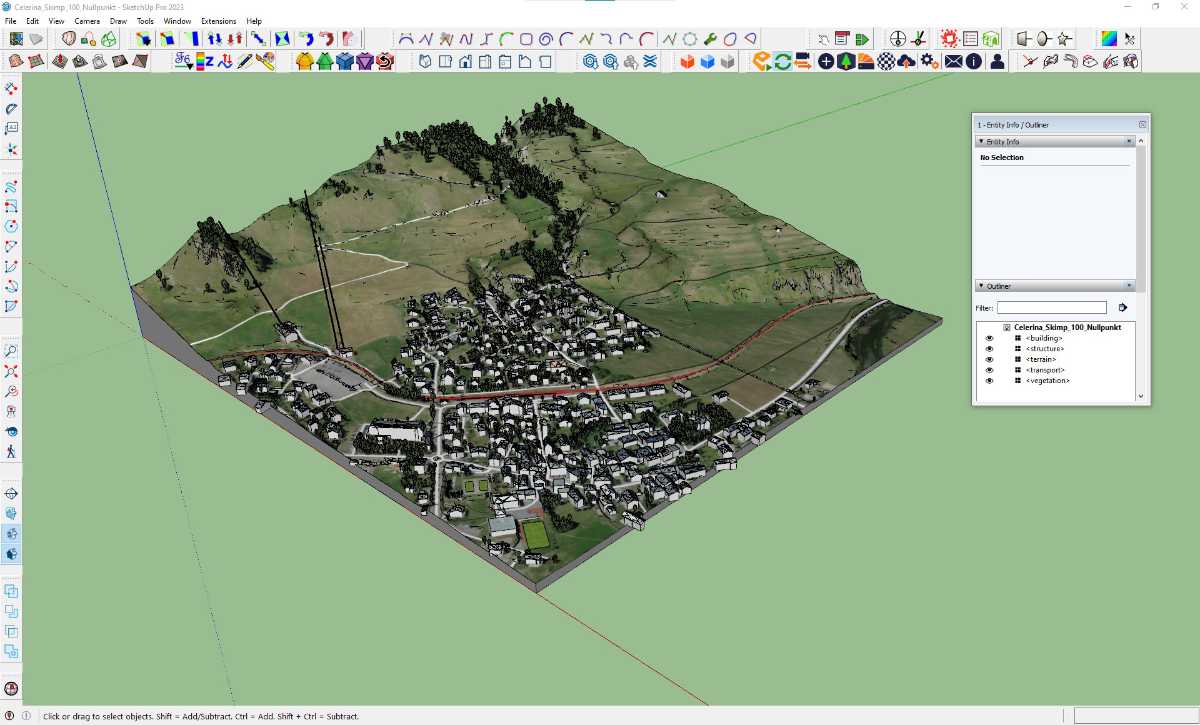
Task: Open the Edit menu
Action: click(33, 21)
